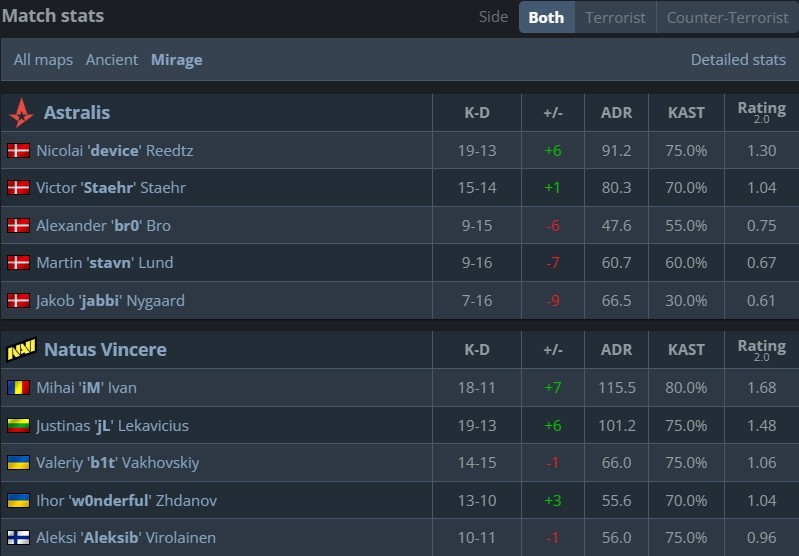This screenshot has height=556, width=799.
Task: Click the Romanian flag beside iM
Action: click(x=18, y=387)
